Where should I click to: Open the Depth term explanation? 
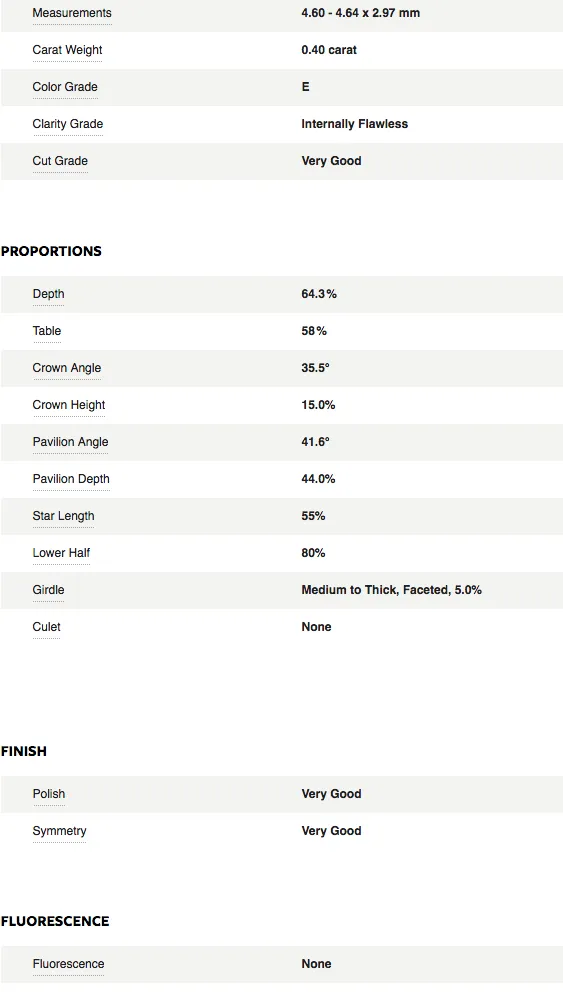(x=48, y=293)
